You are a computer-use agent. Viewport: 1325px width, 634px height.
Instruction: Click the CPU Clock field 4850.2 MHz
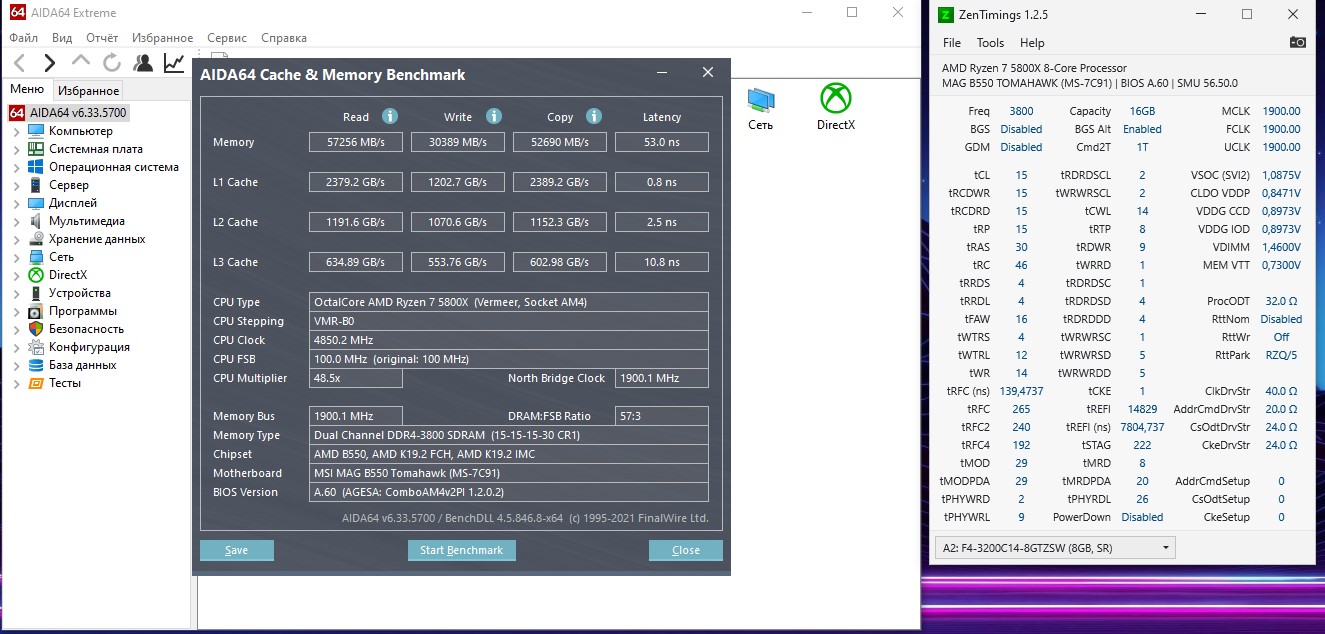[x=509, y=340]
